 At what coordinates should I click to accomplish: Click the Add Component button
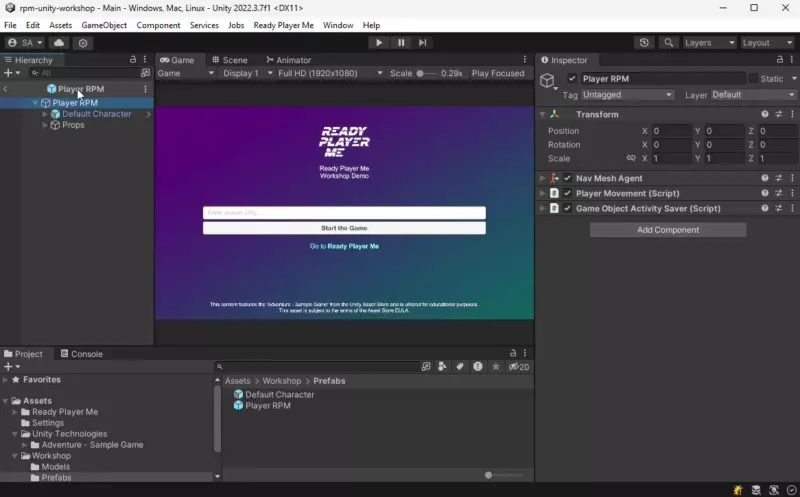(x=668, y=230)
